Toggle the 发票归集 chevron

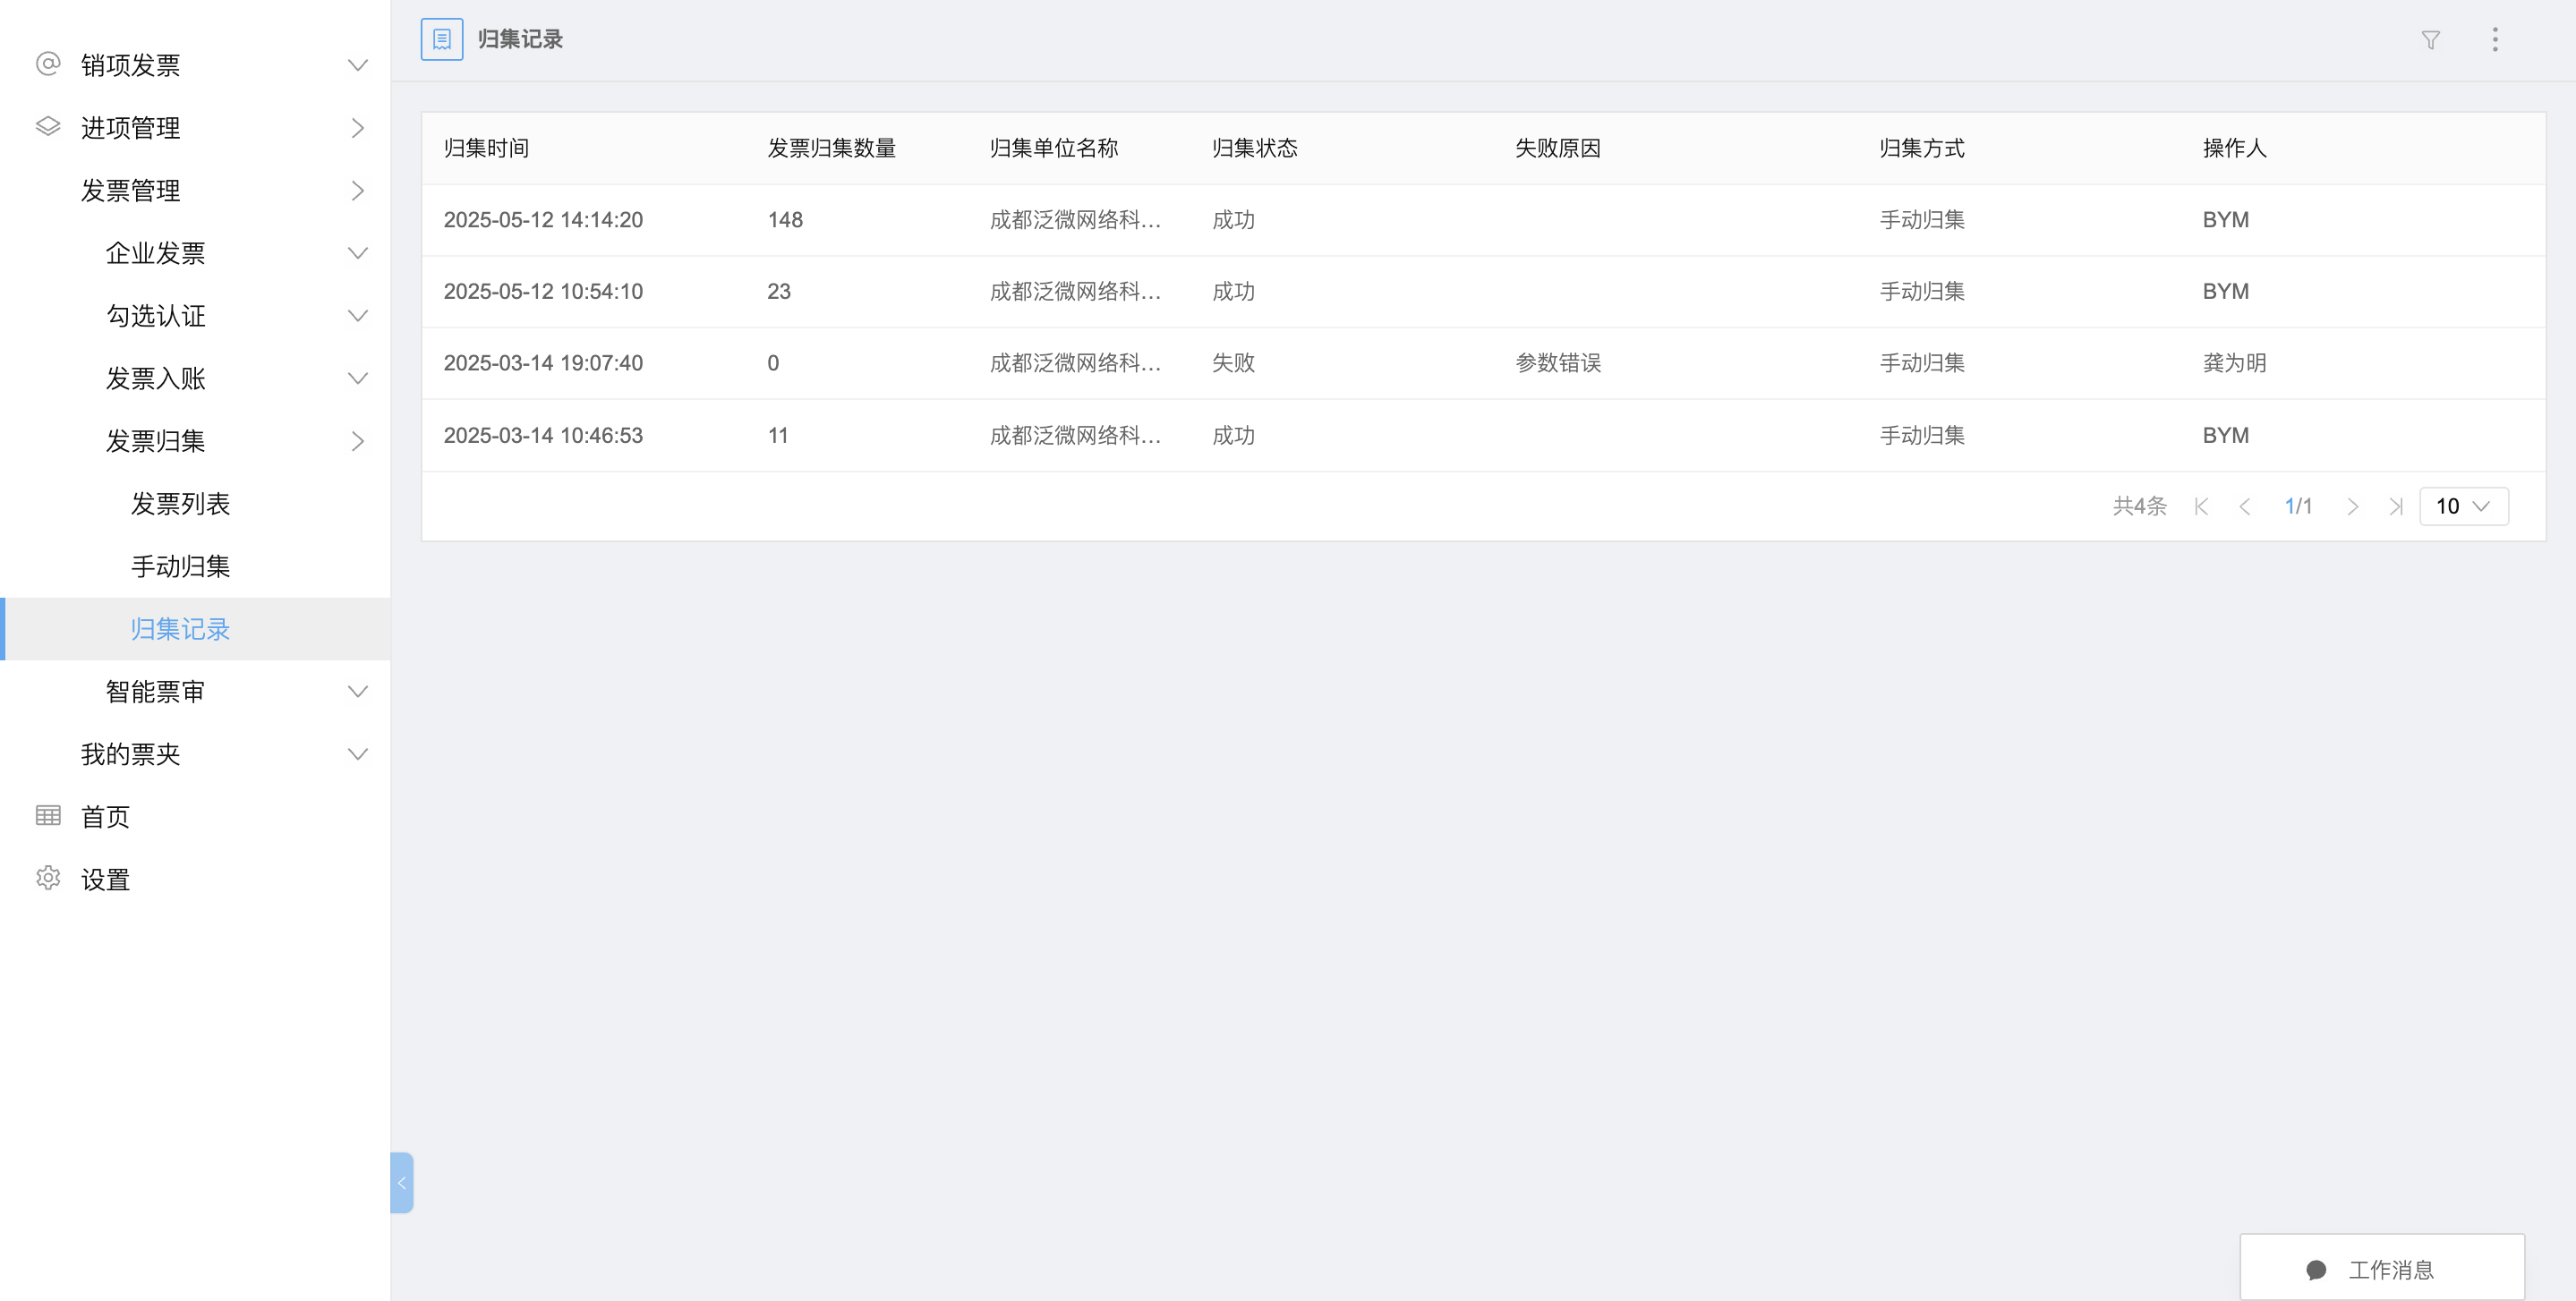tap(357, 441)
